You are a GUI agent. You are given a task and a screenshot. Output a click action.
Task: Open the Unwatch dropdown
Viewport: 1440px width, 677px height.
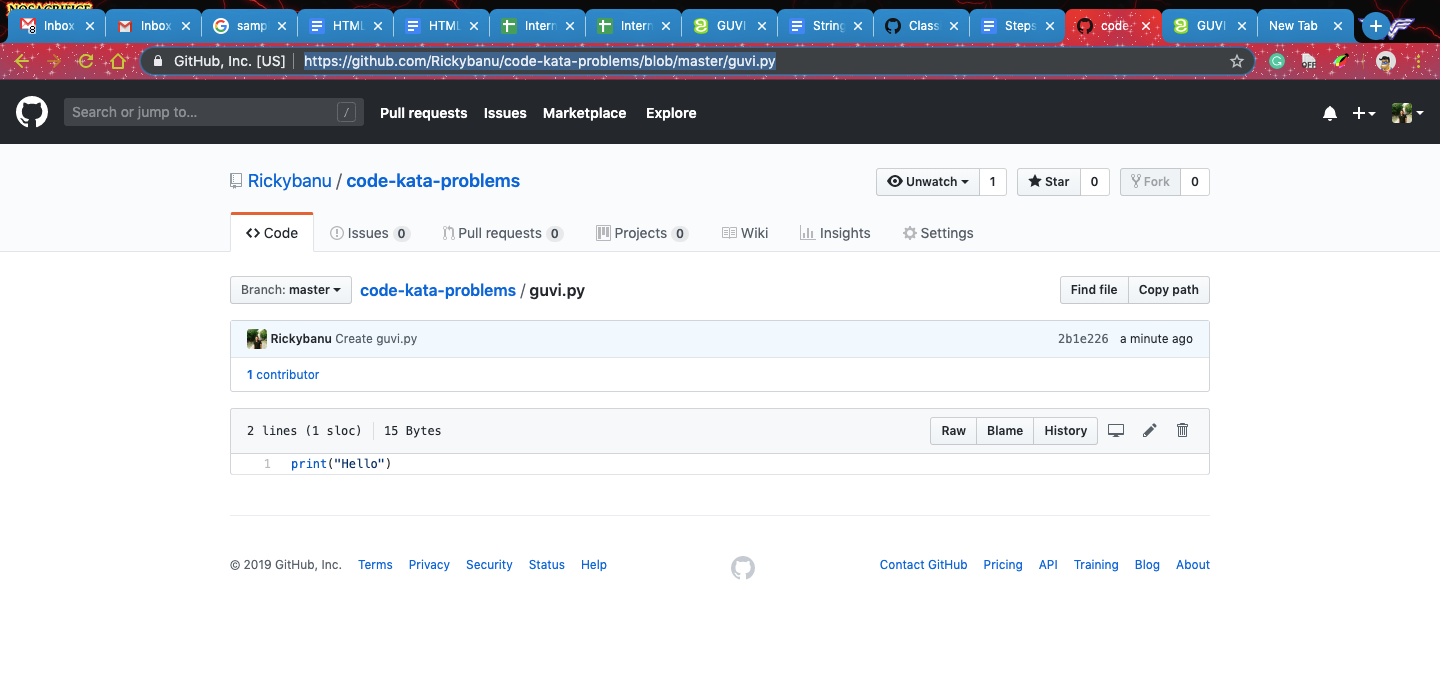click(926, 181)
